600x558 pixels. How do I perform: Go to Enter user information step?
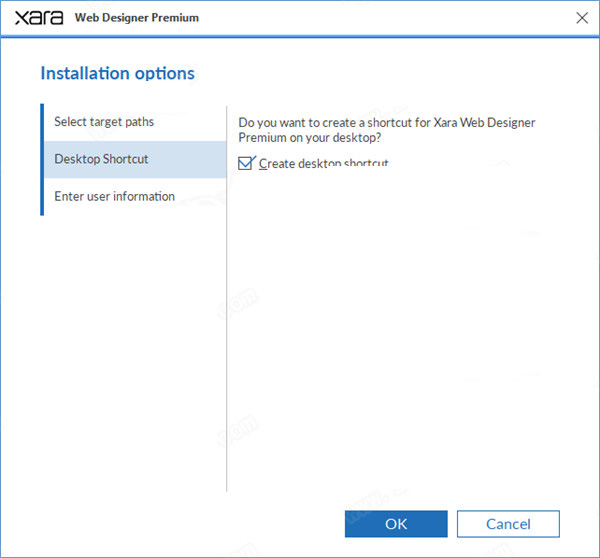tap(114, 196)
